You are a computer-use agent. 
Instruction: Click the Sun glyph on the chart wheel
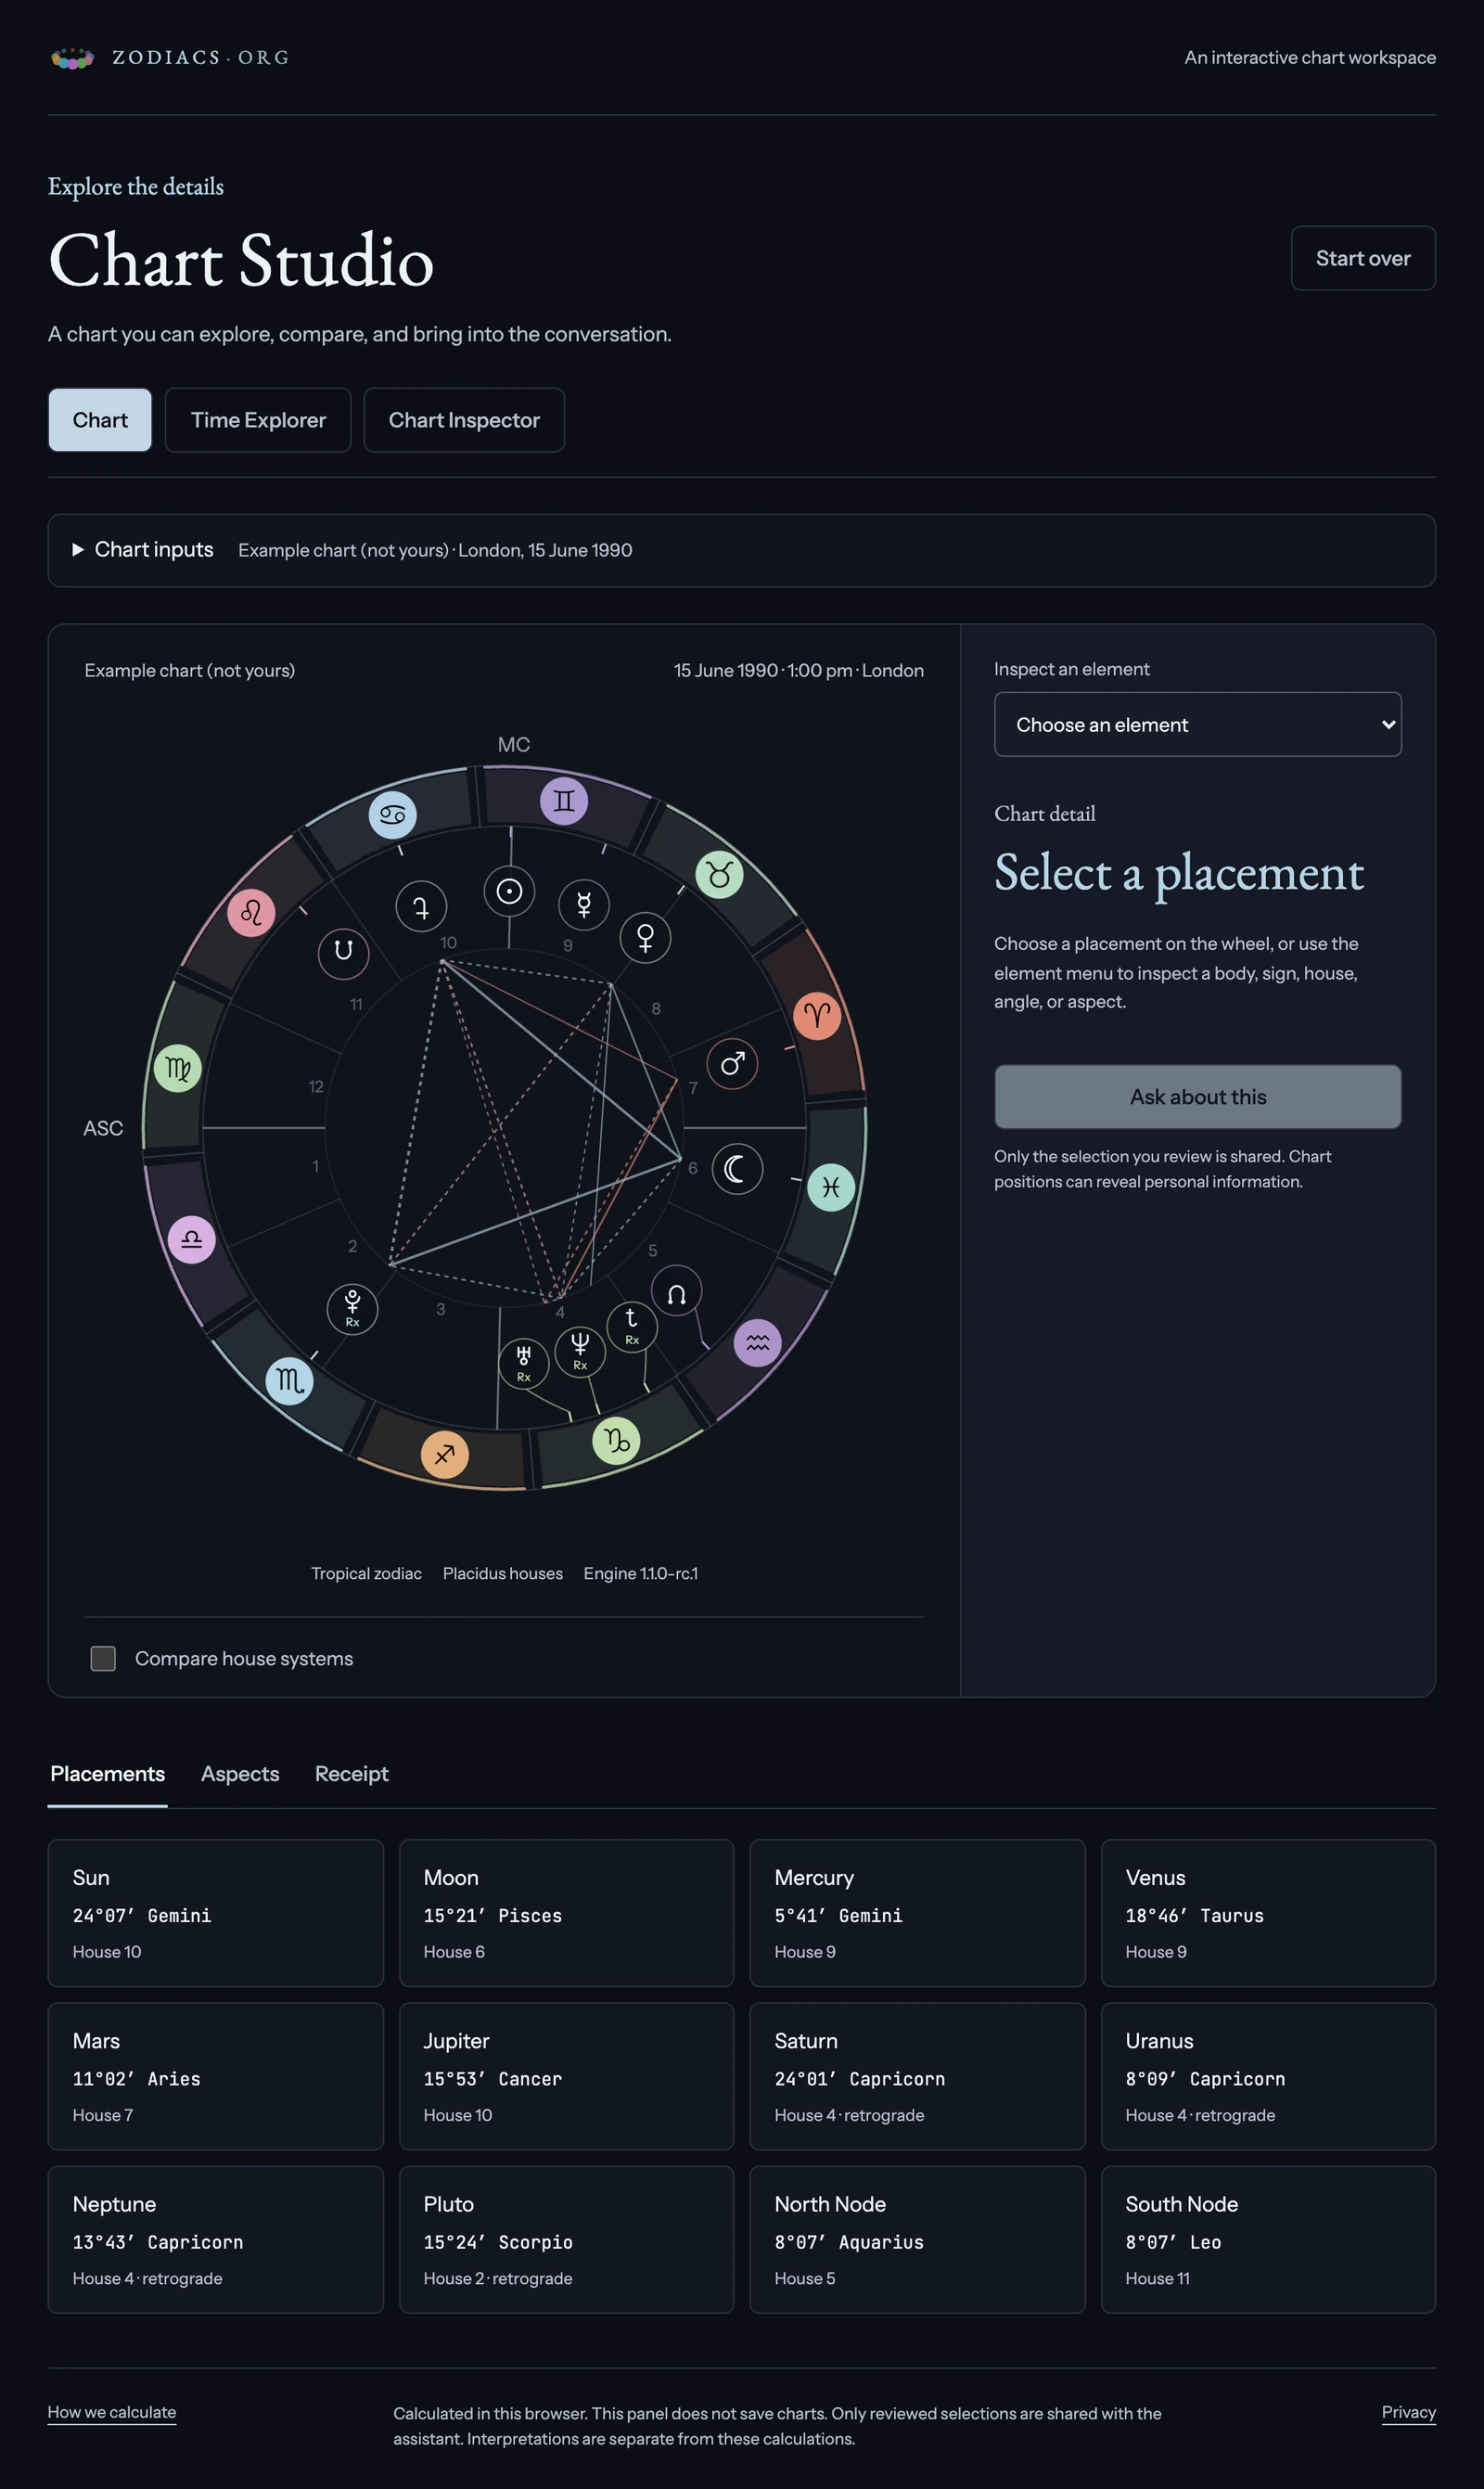click(x=509, y=891)
